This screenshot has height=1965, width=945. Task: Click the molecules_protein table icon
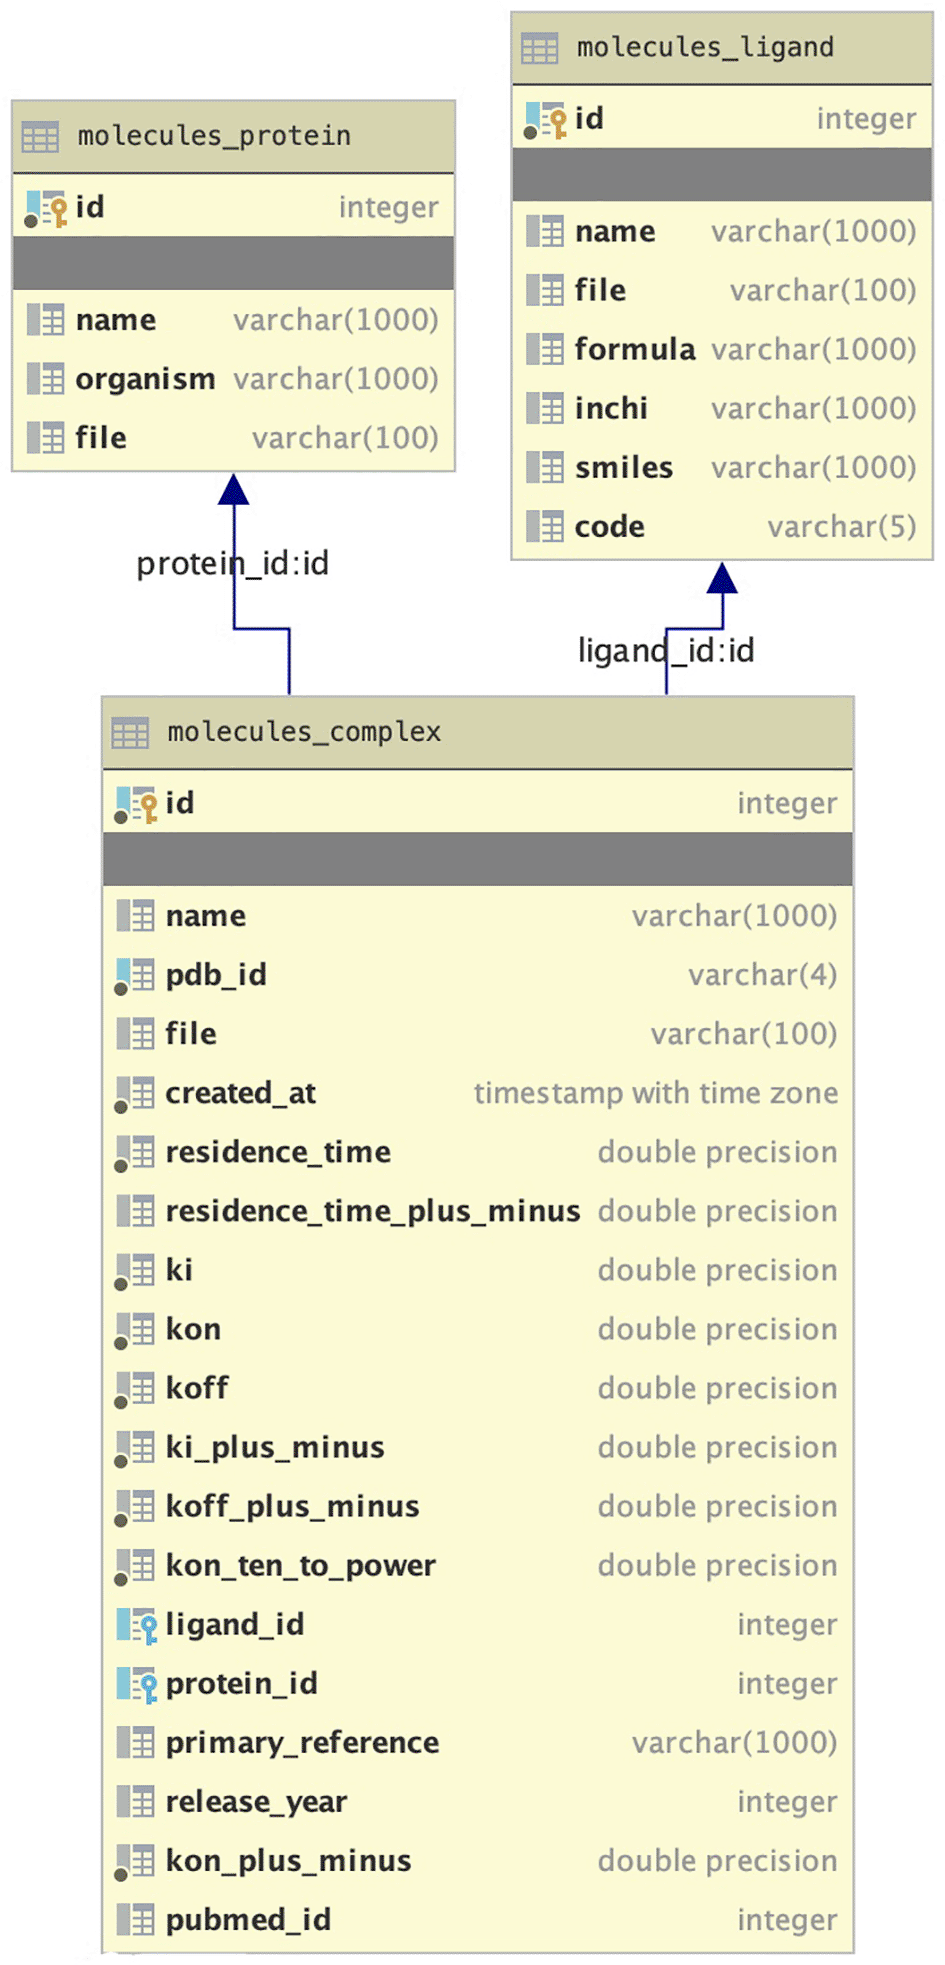click(40, 136)
